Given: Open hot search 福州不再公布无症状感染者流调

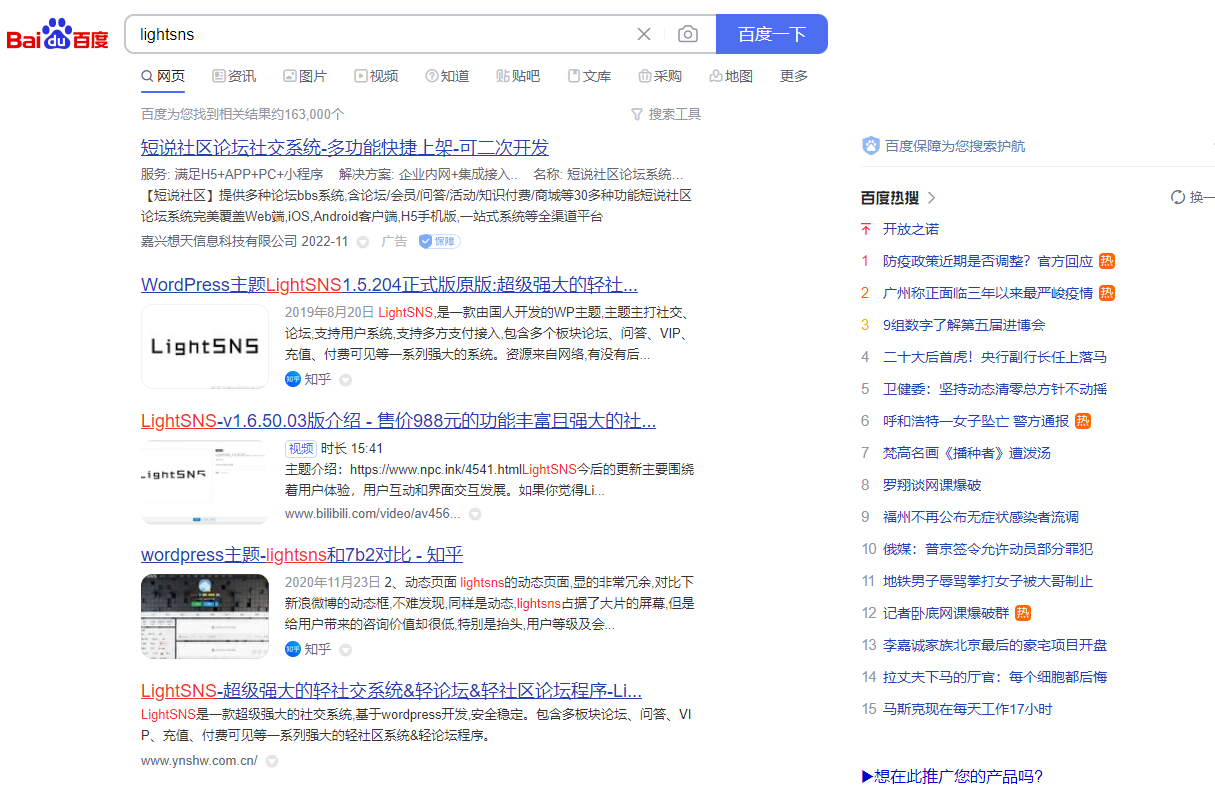Looking at the screenshot, I should pyautogui.click(x=981, y=517).
